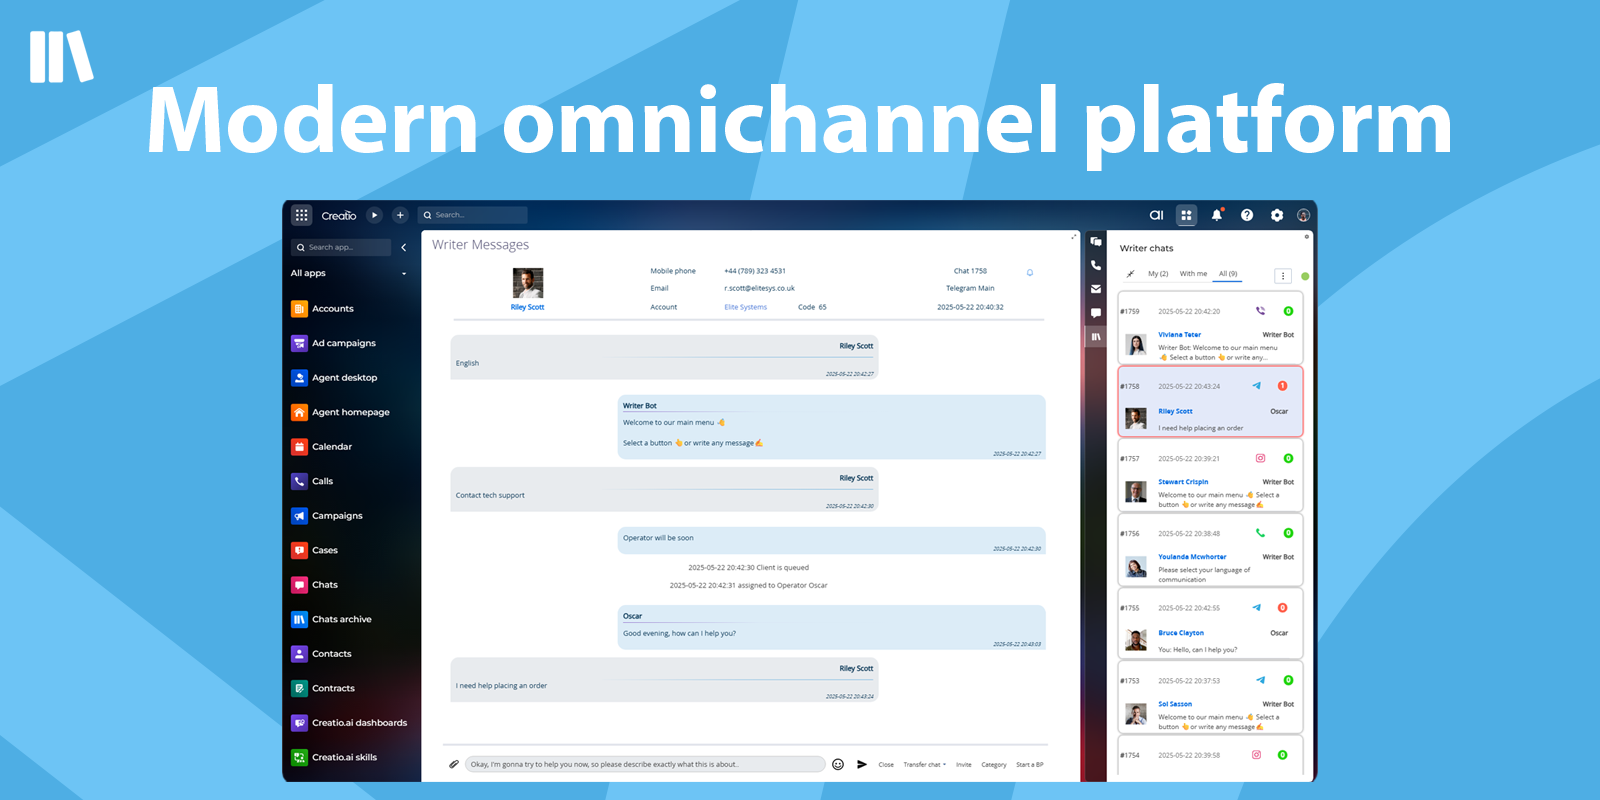Click the expand icon at Writer Messages corner
The height and width of the screenshot is (800, 1600).
(1074, 237)
